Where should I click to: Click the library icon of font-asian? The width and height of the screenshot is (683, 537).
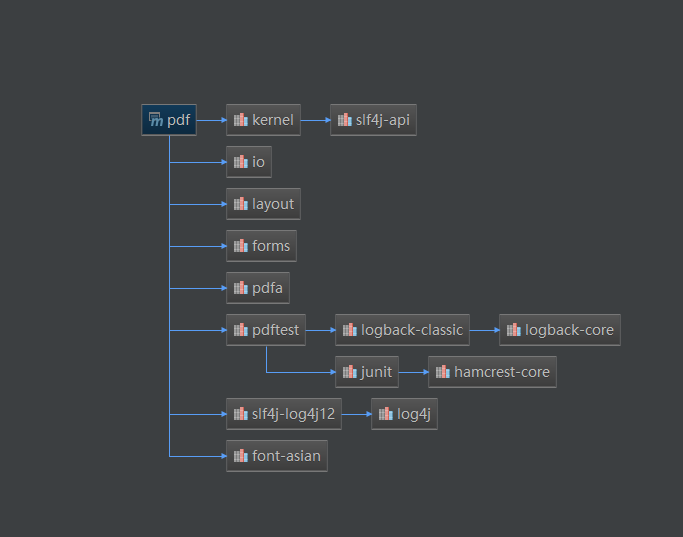coord(240,456)
